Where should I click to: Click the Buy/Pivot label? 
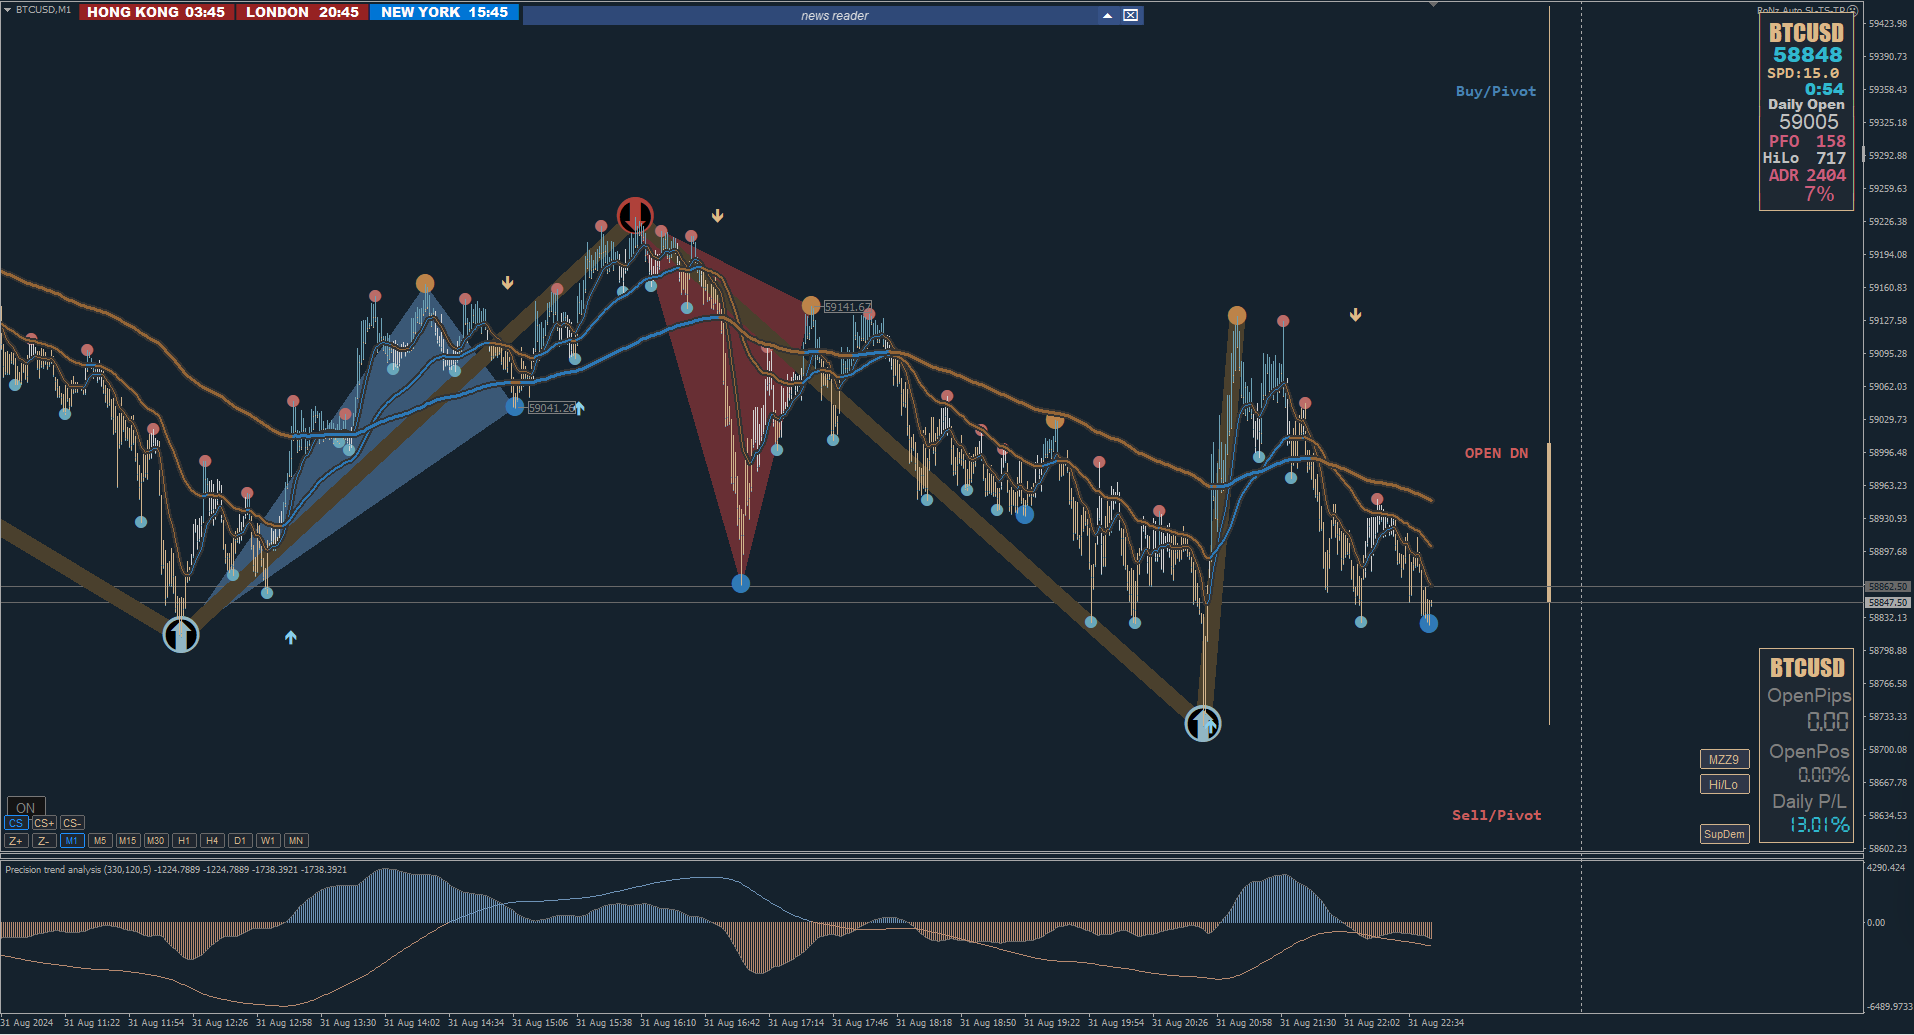(x=1496, y=91)
